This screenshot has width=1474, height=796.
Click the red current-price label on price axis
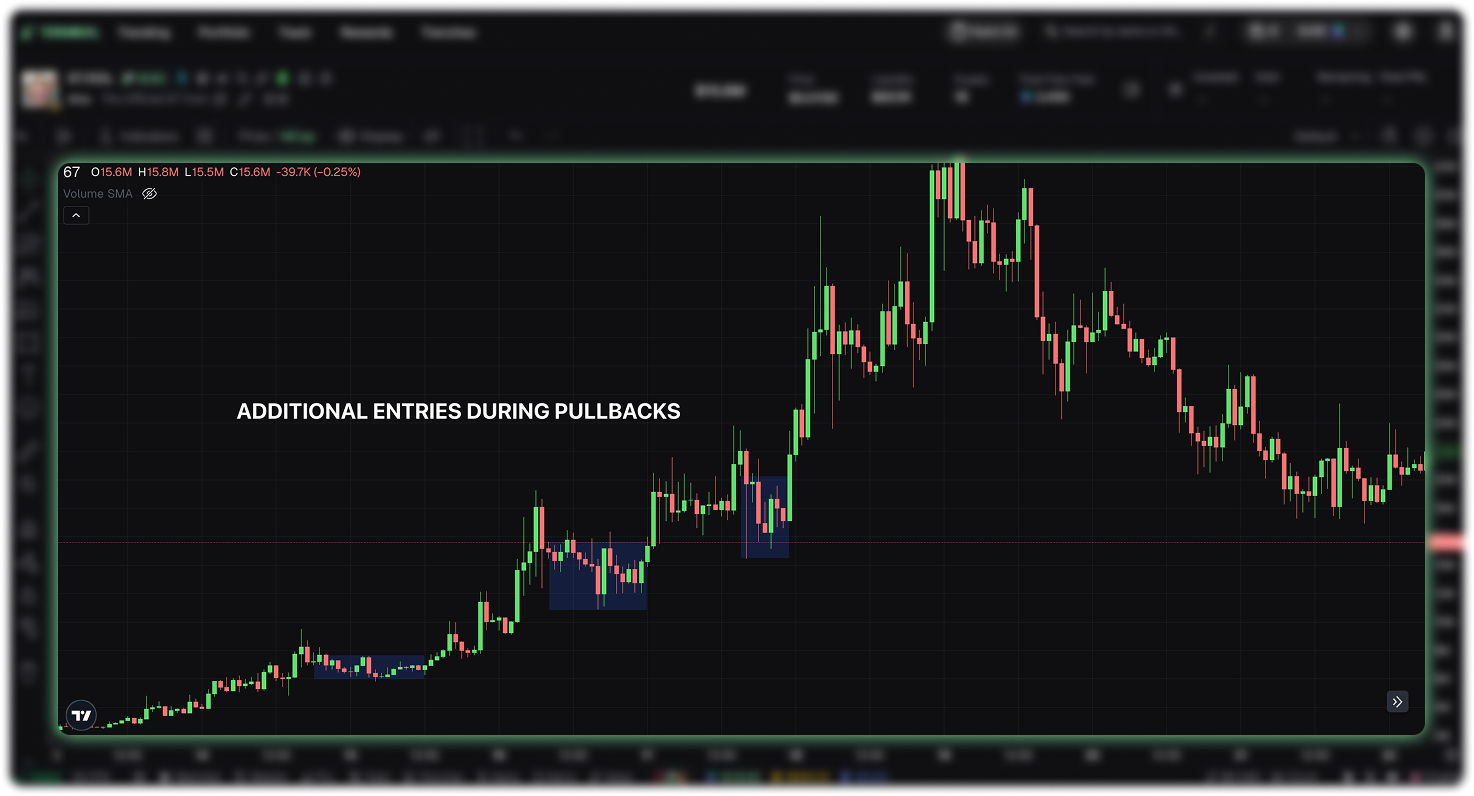coord(1450,543)
